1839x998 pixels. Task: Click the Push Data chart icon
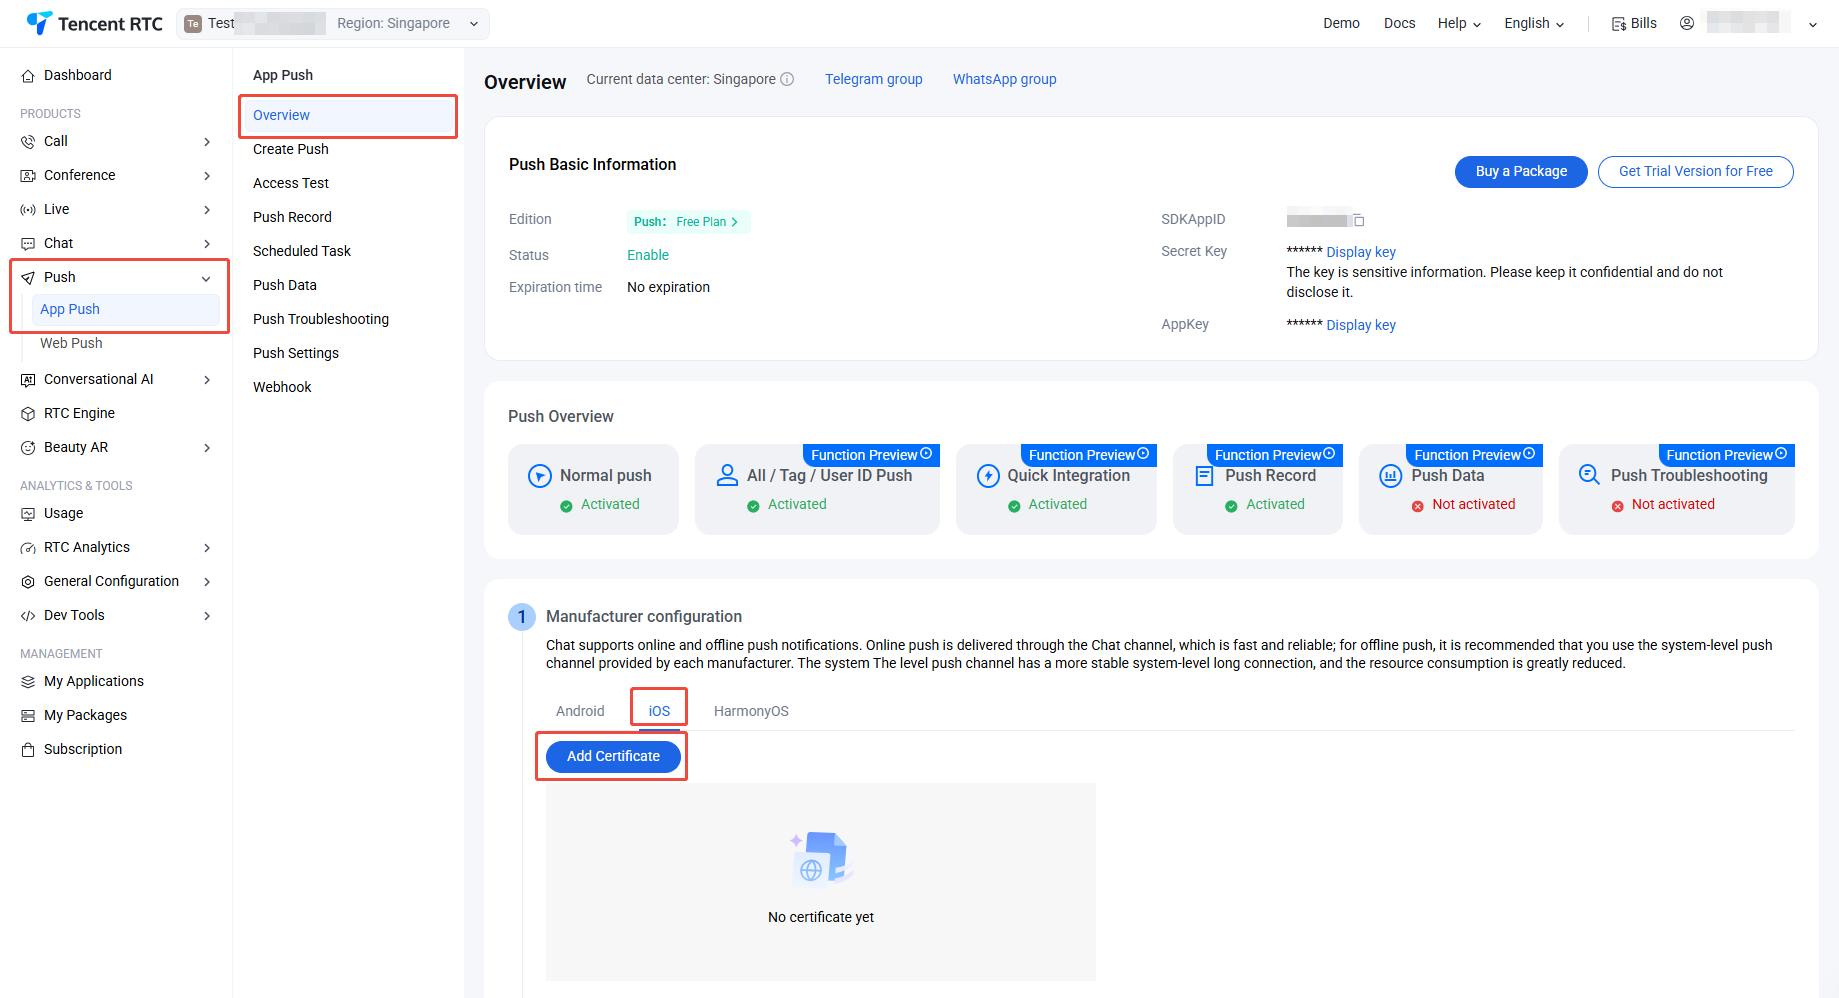pos(1391,476)
